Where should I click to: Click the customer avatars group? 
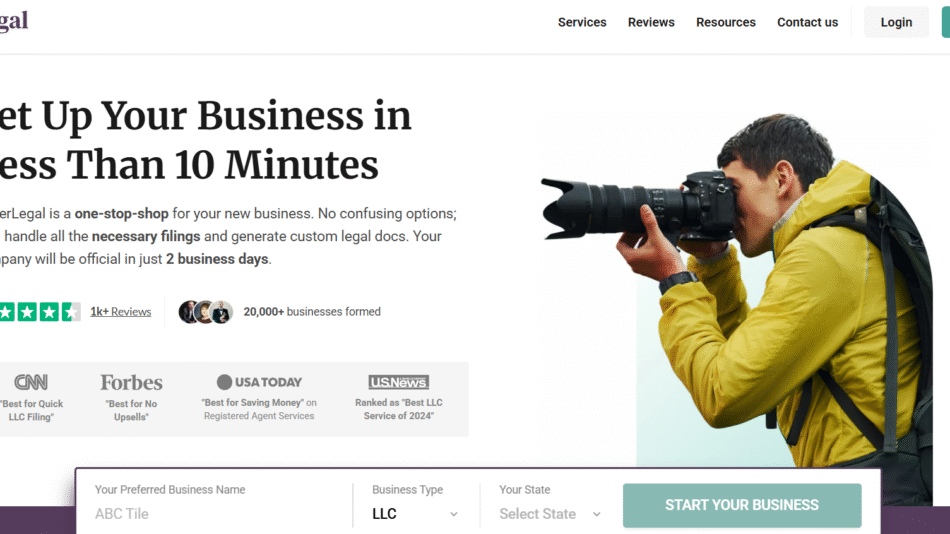205,312
